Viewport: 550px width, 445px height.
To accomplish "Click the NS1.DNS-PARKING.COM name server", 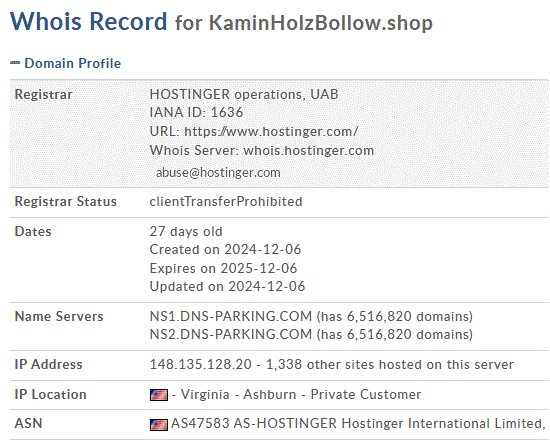I will click(231, 316).
